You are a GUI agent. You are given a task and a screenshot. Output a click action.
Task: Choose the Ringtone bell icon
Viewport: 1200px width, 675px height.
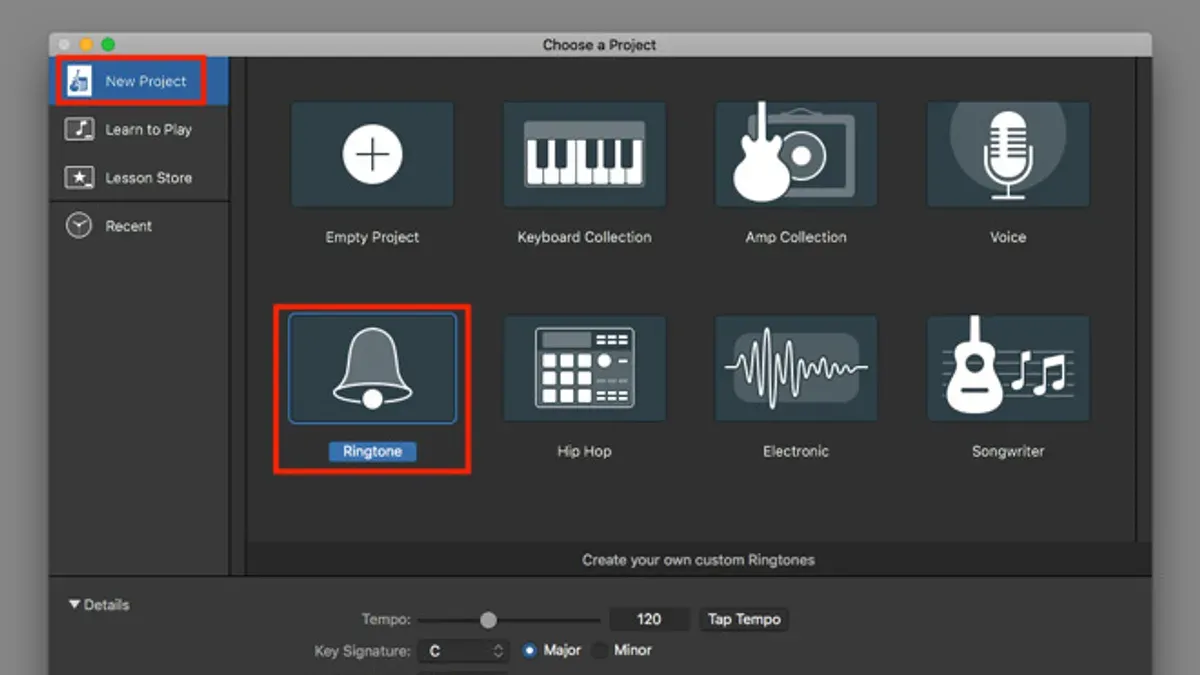pyautogui.click(x=372, y=368)
